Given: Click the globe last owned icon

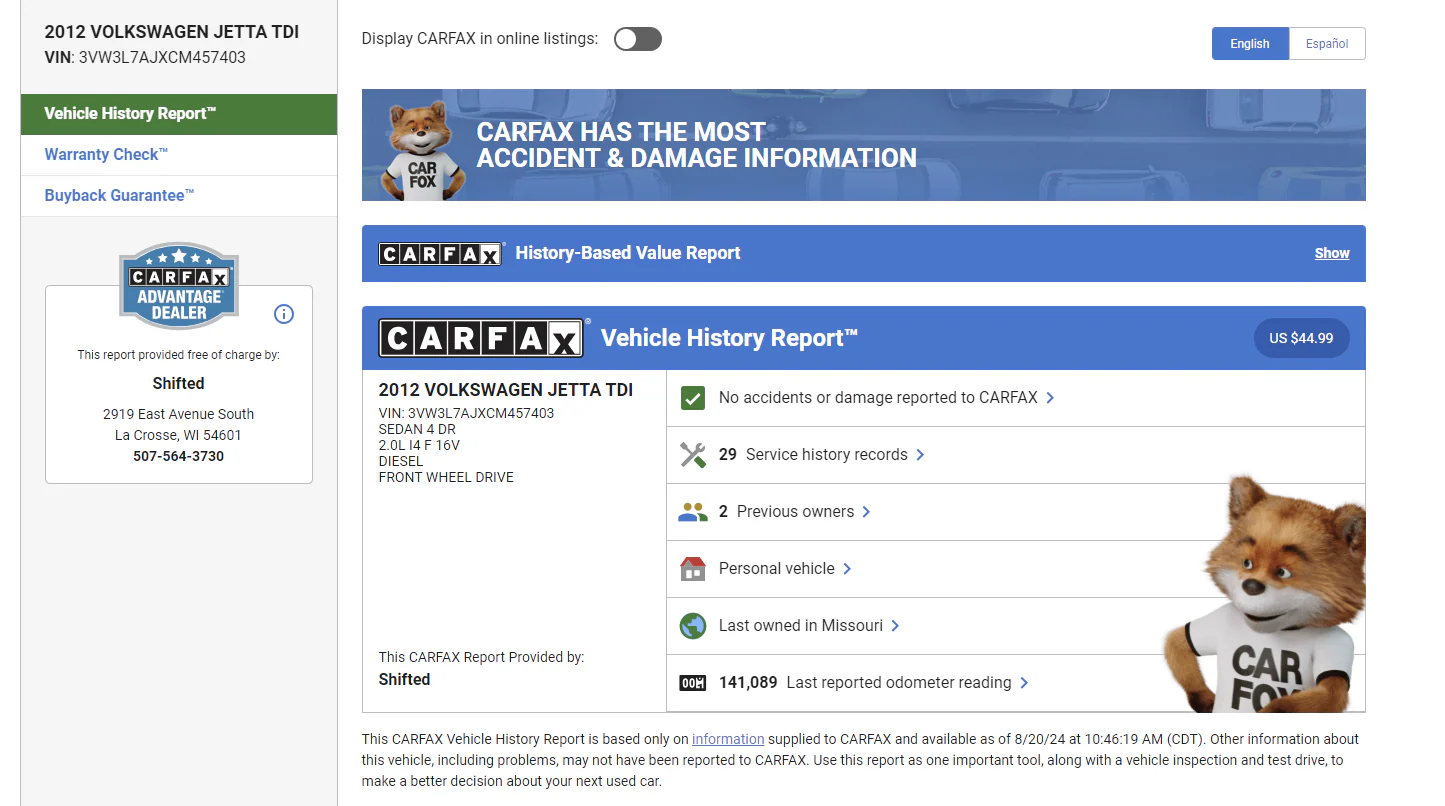Looking at the screenshot, I should tap(692, 626).
